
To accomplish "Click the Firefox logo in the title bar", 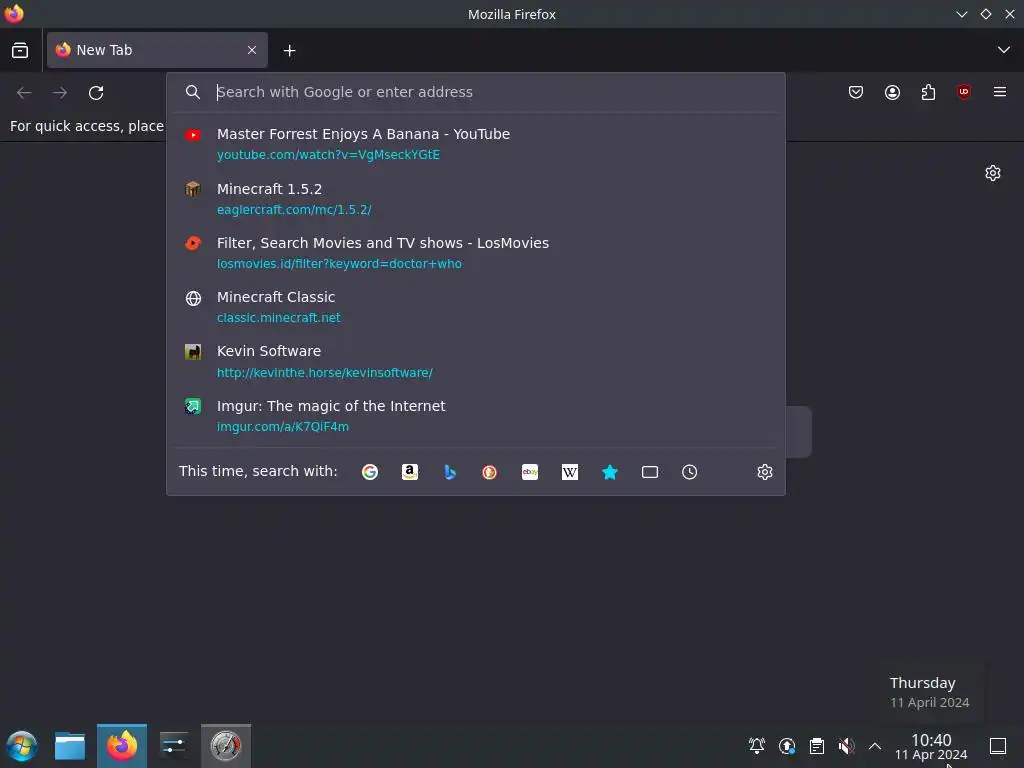I will pos(14,13).
